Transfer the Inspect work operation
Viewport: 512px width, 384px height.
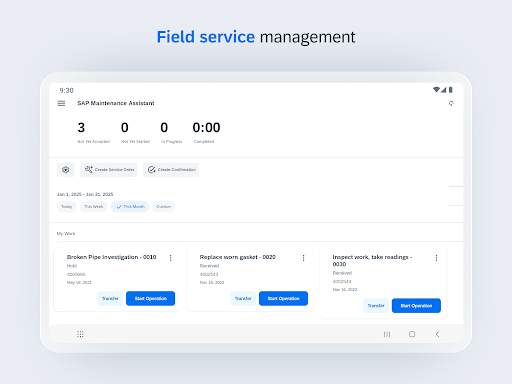[x=376, y=306]
